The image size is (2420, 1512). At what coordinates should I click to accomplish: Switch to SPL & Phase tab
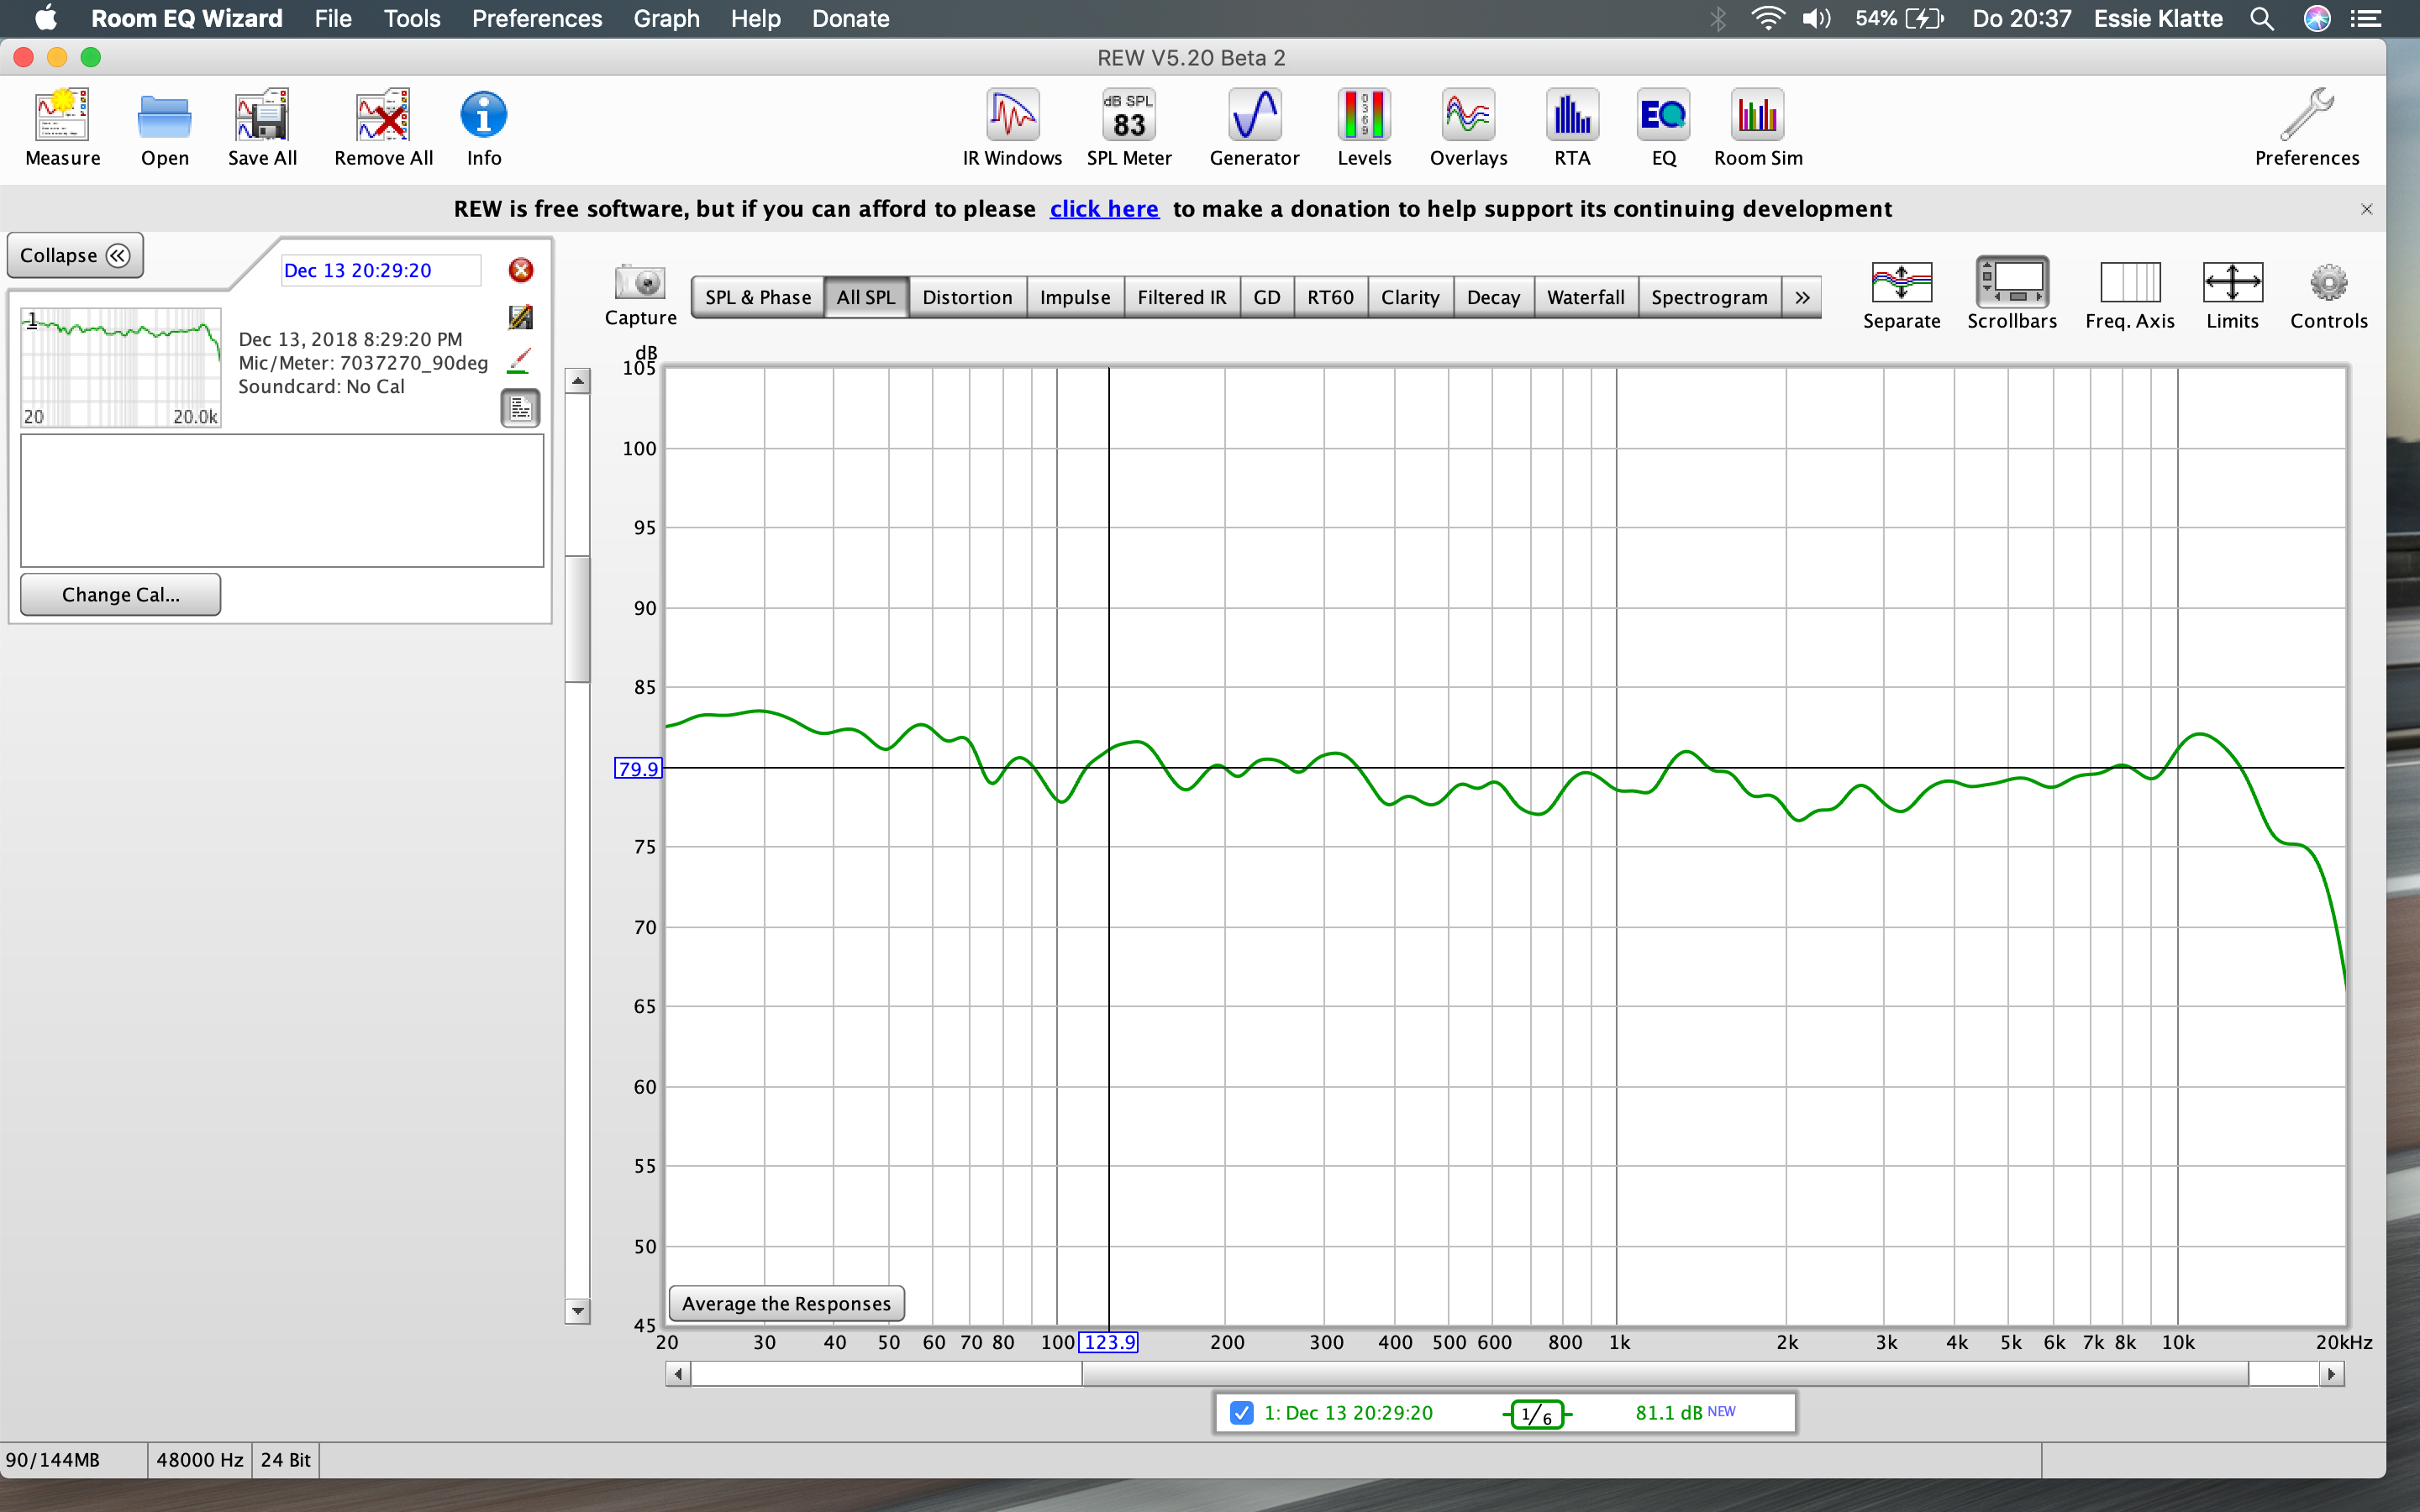click(758, 297)
